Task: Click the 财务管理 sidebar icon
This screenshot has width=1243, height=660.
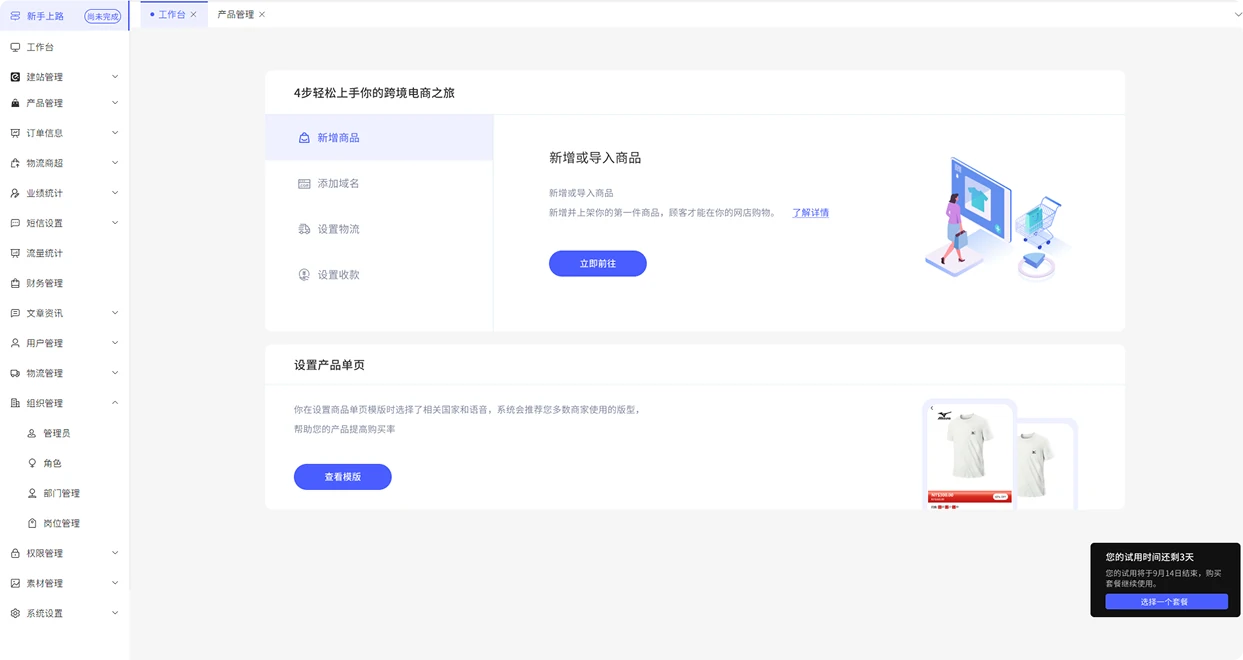Action: click(x=15, y=283)
